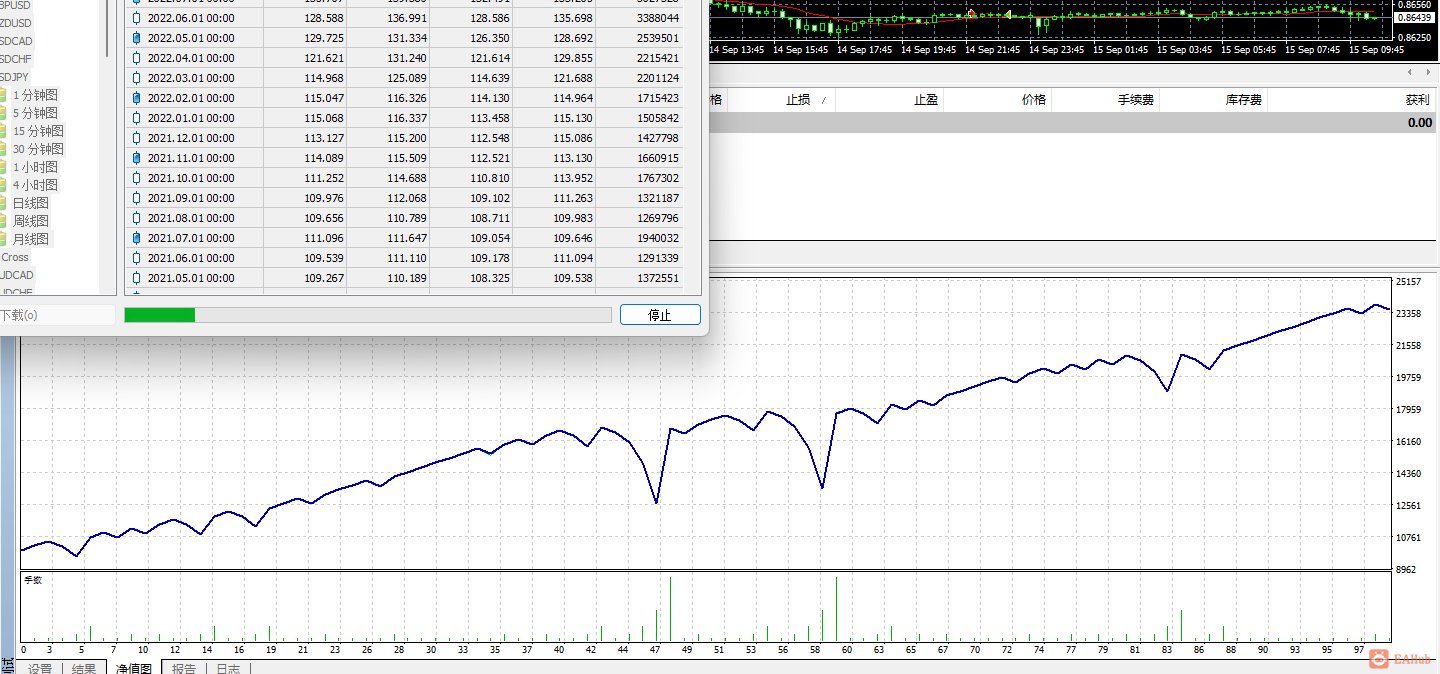The width and height of the screenshot is (1440, 674).
Task: Select the 30 分钟图 timeframe item
Action: tap(38, 149)
